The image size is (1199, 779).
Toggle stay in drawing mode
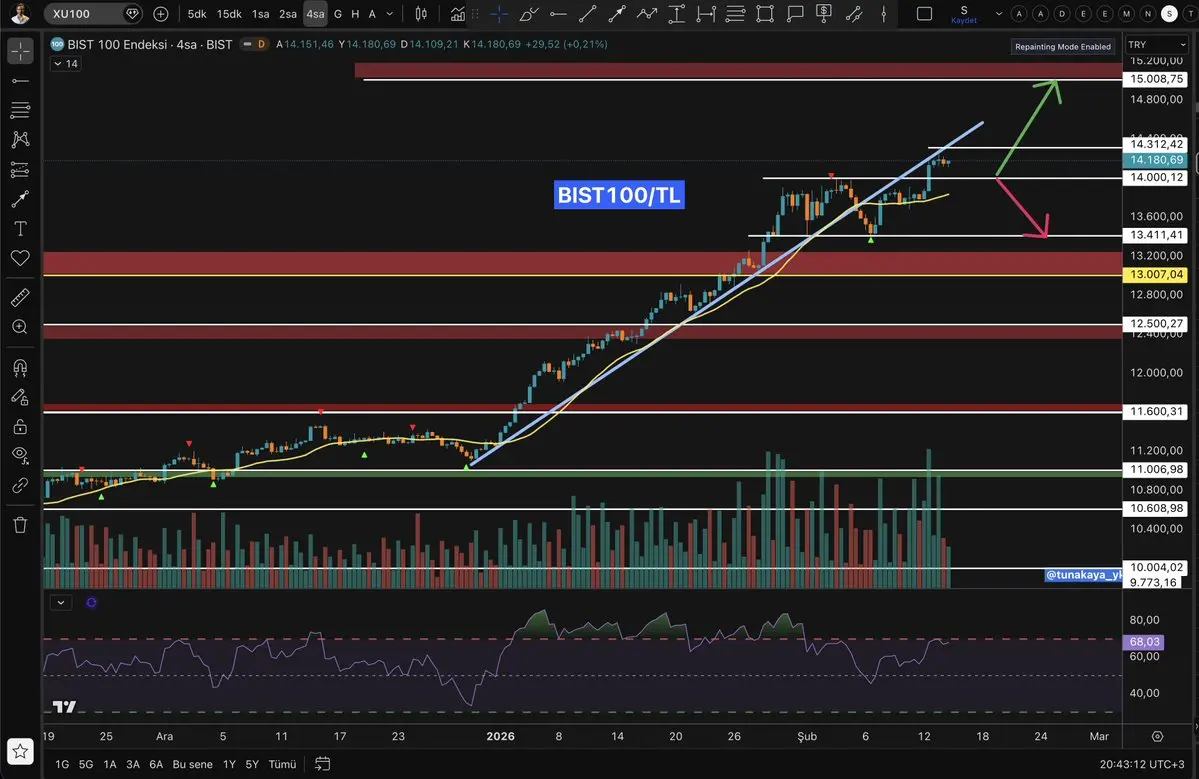pyautogui.click(x=21, y=397)
